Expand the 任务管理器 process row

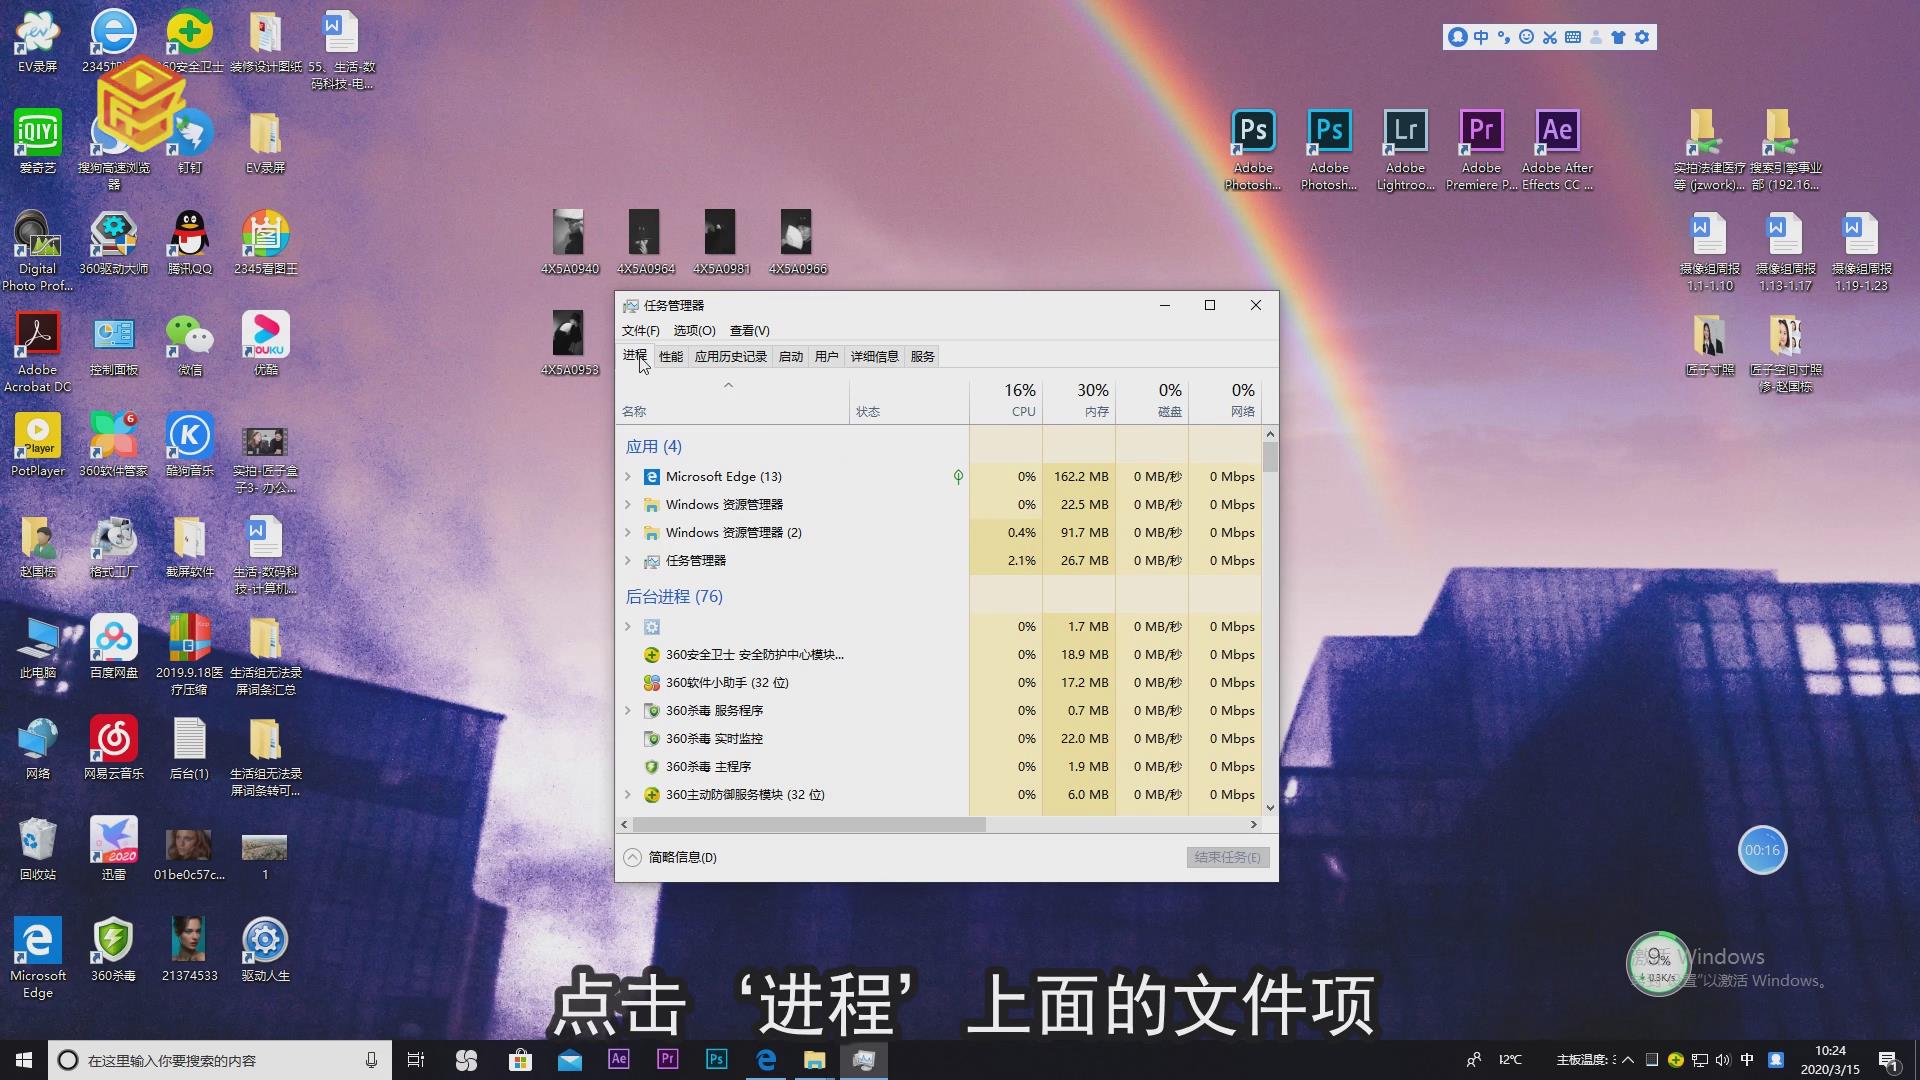[628, 561]
